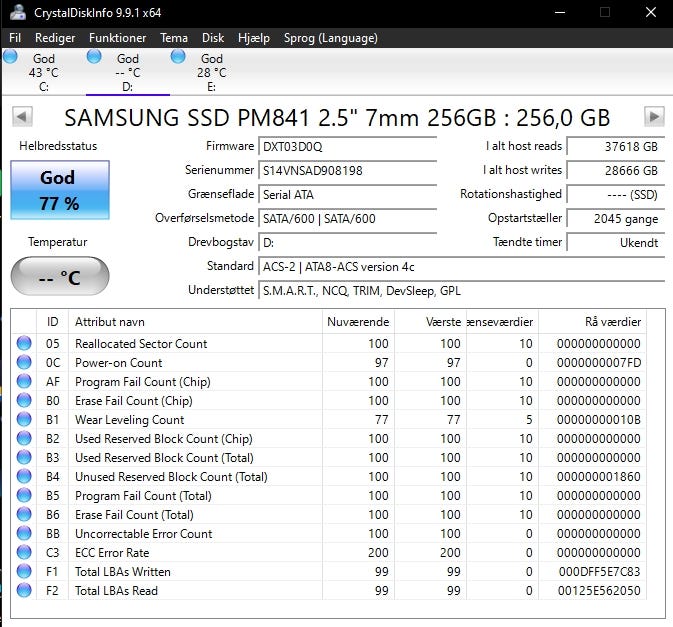Click status orb for Total LBAs Written
Viewport: 673px width, 627px height.
coord(24,572)
